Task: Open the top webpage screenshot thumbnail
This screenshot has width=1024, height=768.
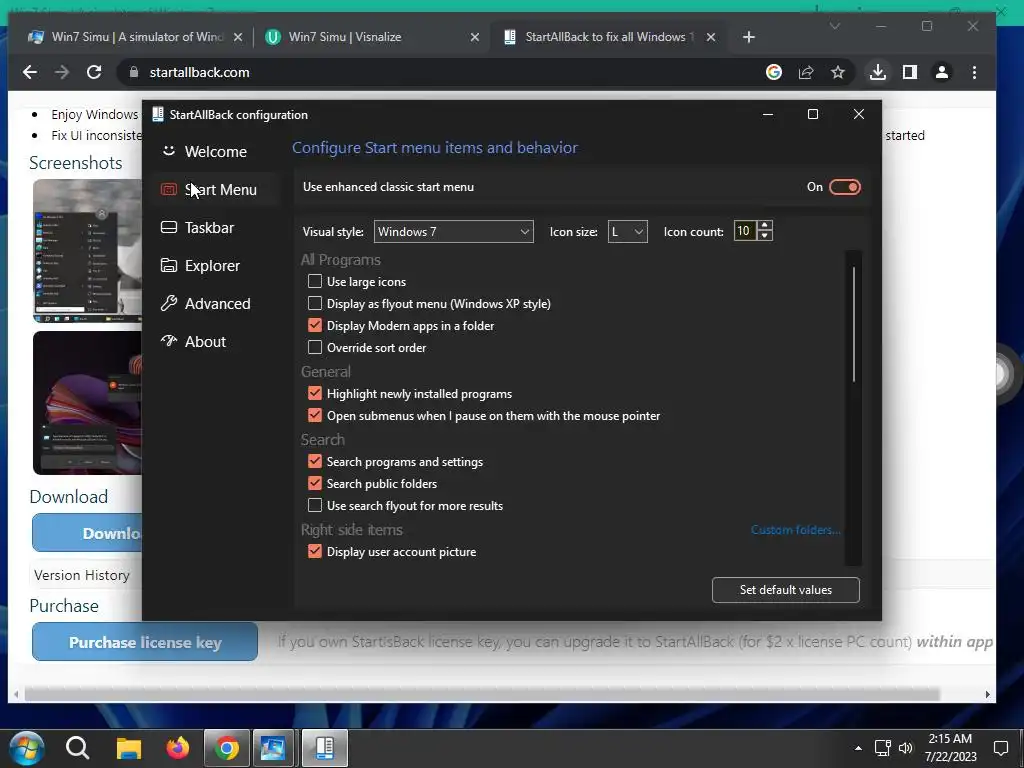Action: 88,251
